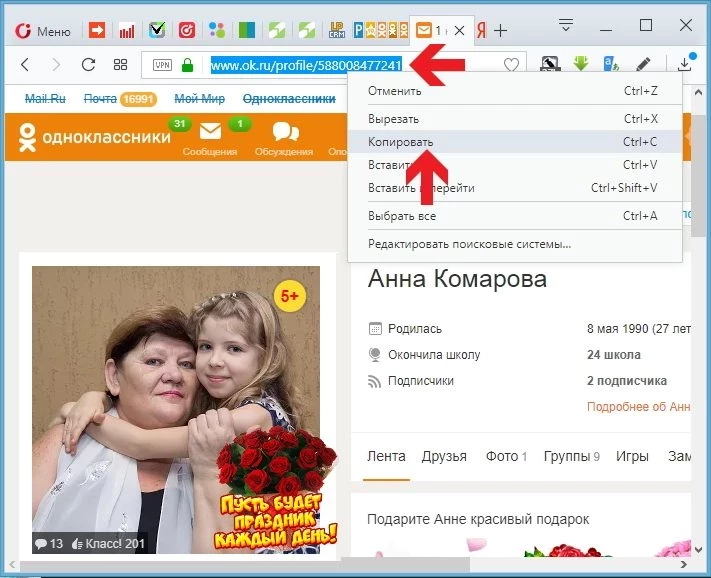Click the Opera Меню button
The image size is (711, 578).
43,31
